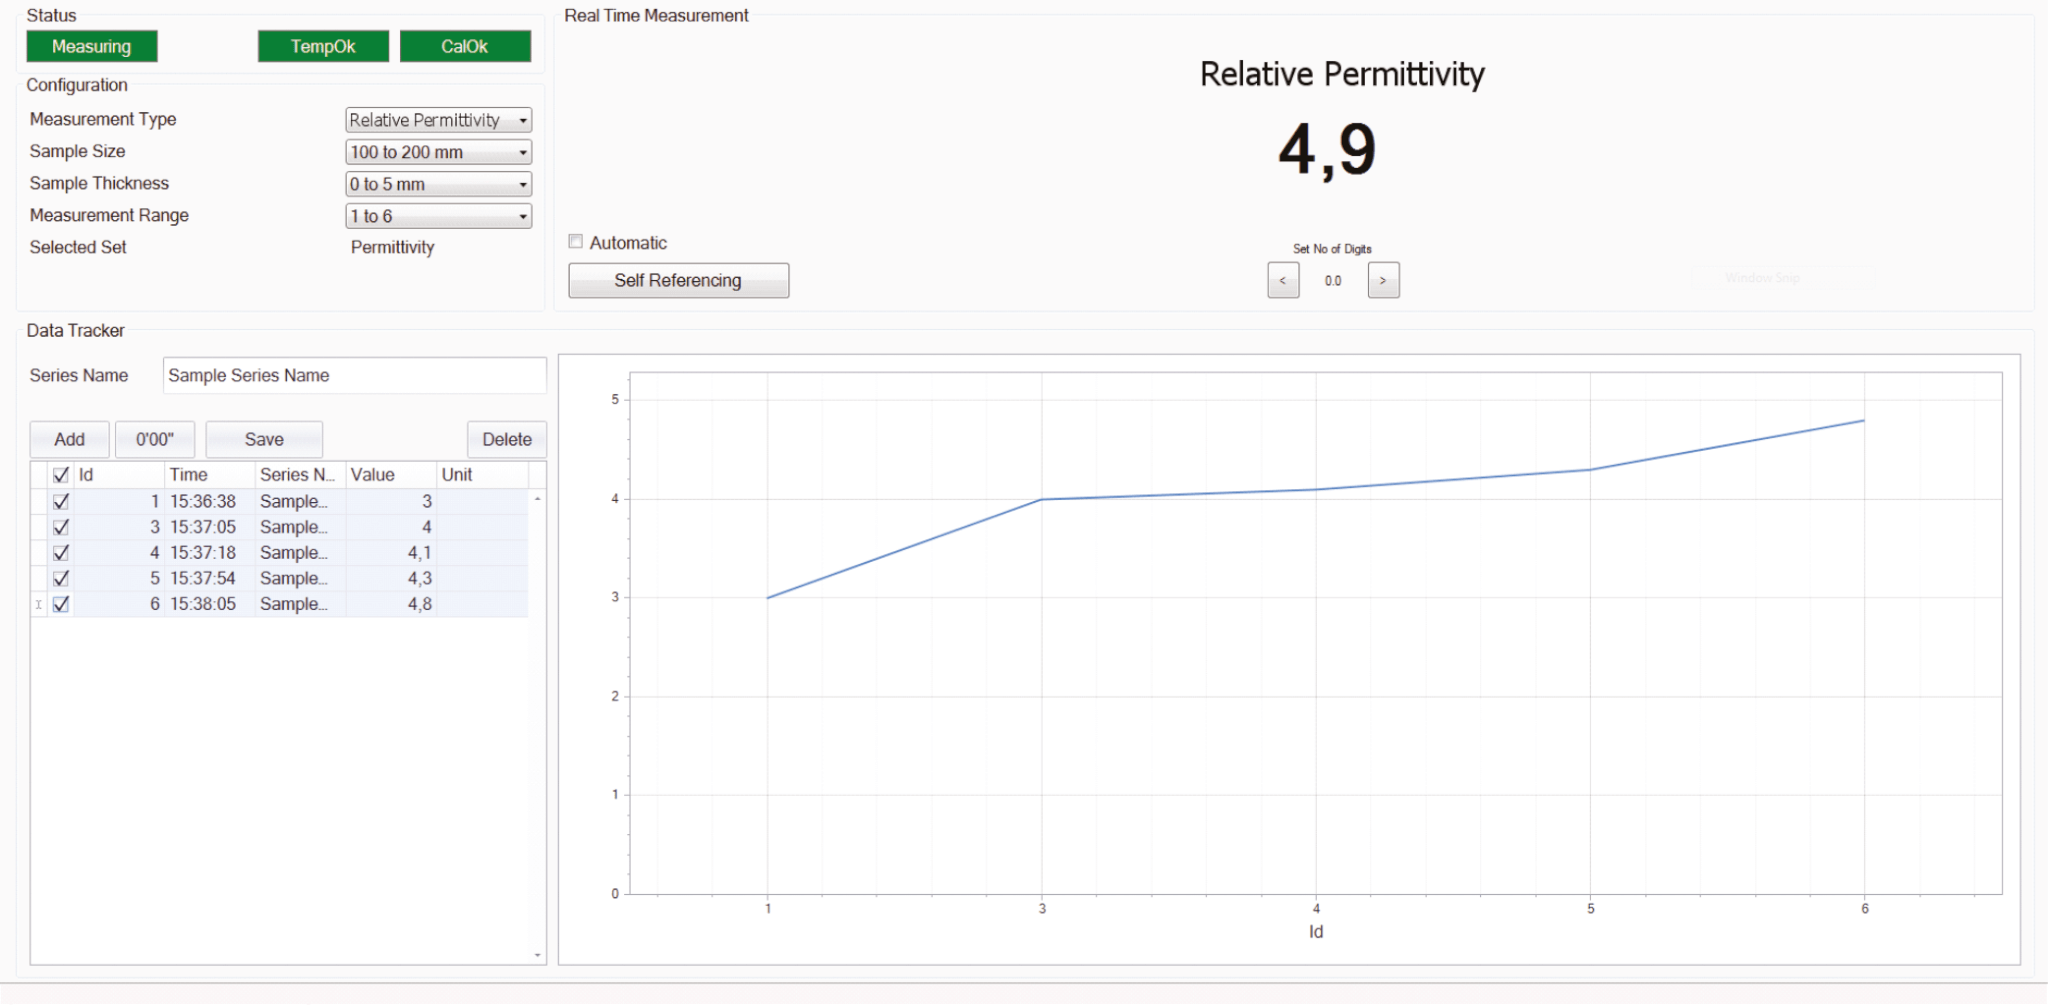Click the CalOk status indicator
This screenshot has height=1005, width=2048.
coord(465,47)
